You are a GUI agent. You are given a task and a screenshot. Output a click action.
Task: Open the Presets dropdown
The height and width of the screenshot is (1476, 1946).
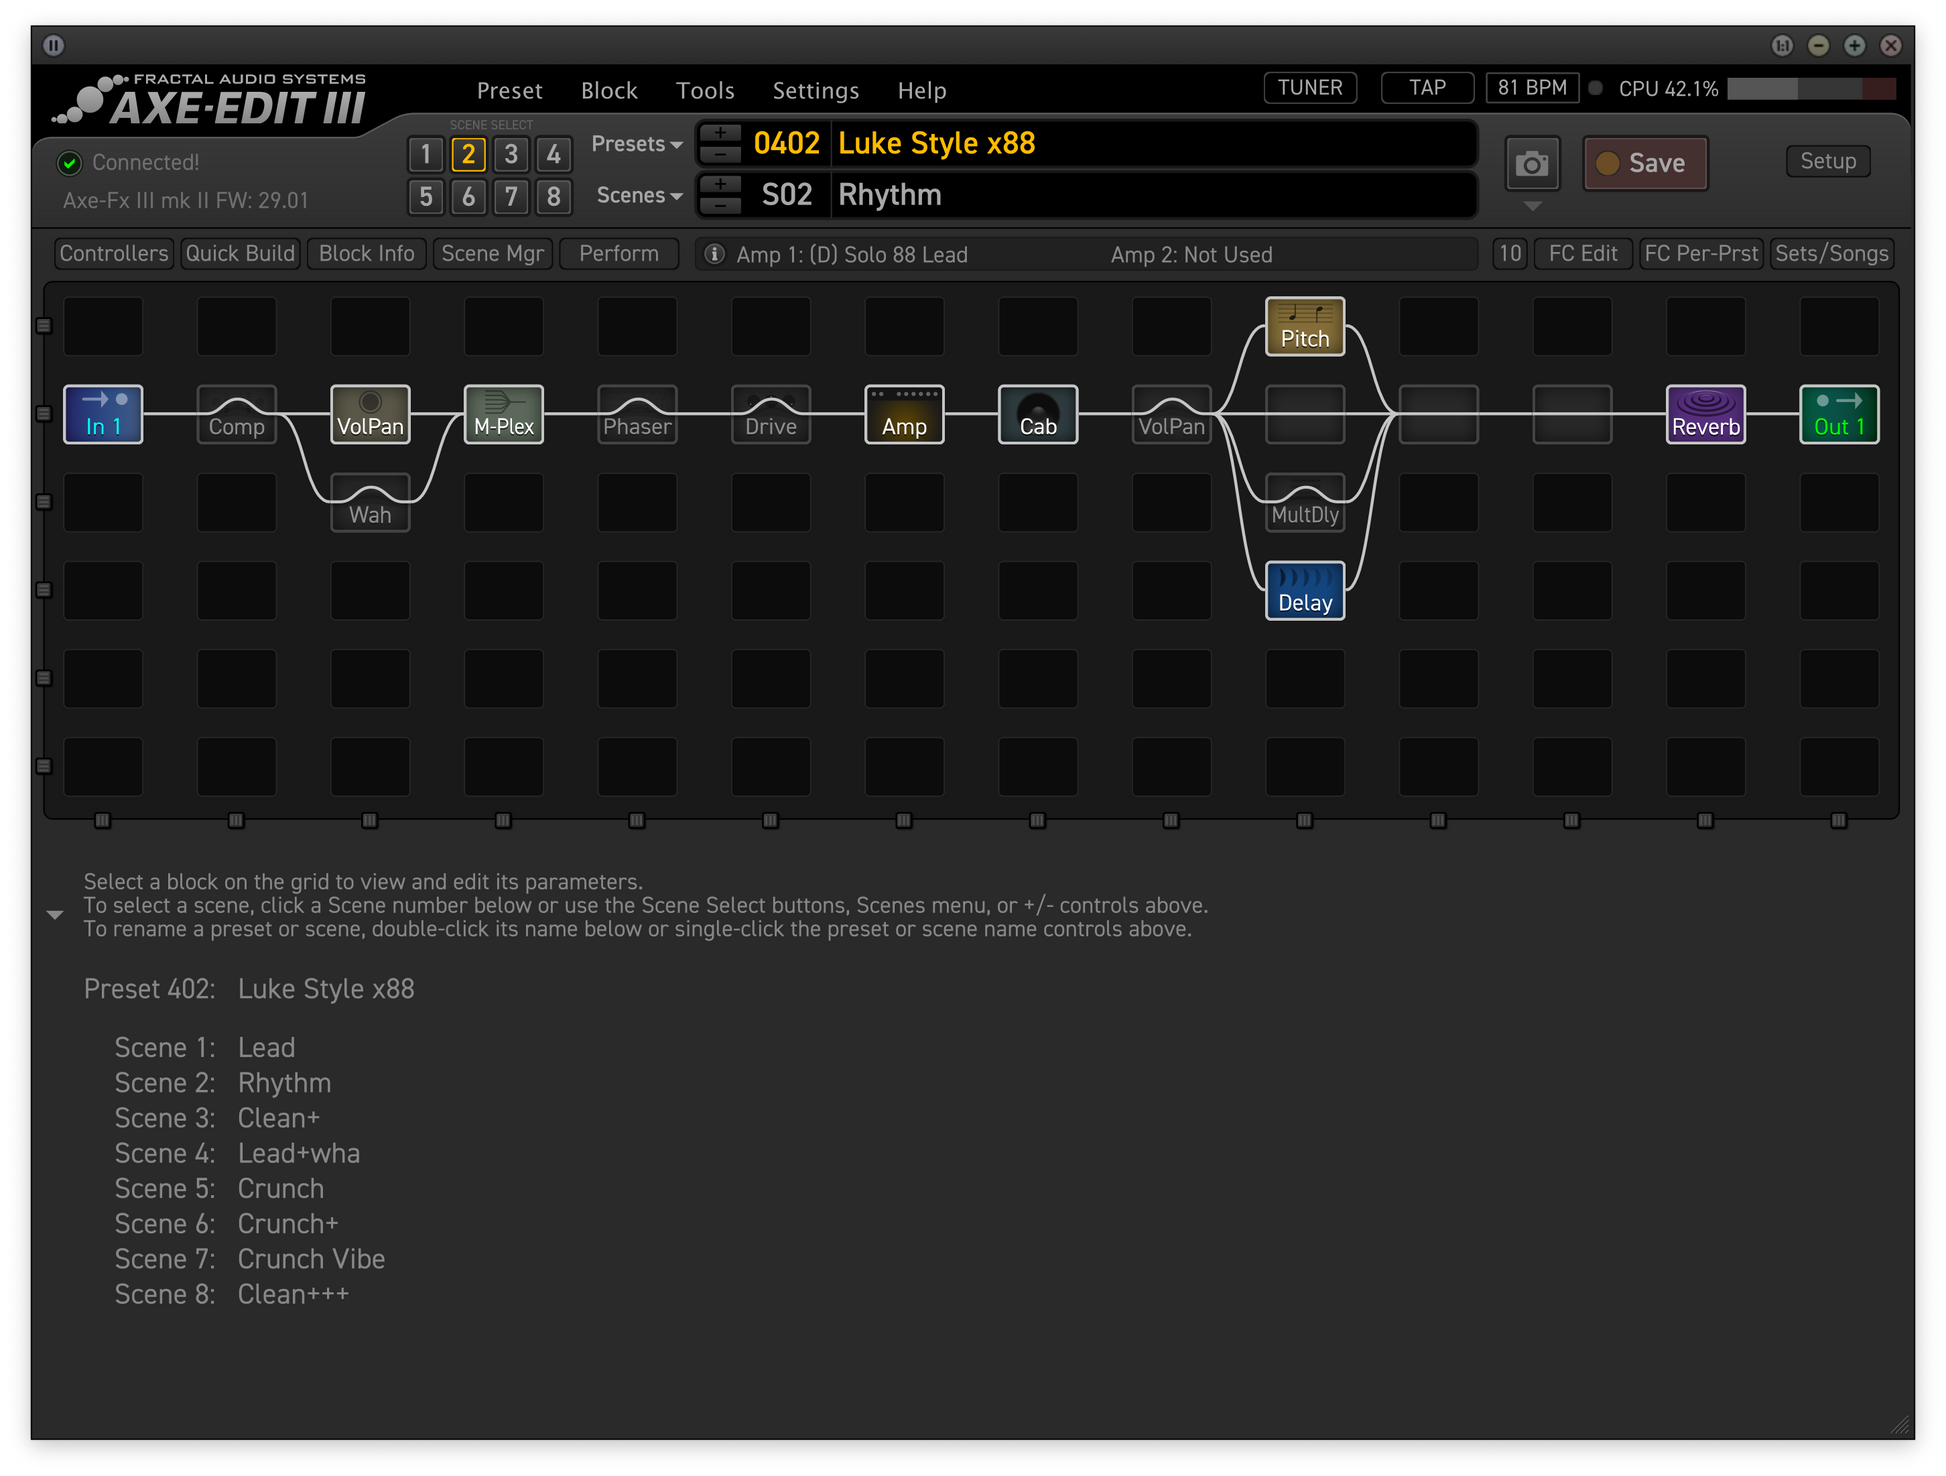[x=636, y=144]
